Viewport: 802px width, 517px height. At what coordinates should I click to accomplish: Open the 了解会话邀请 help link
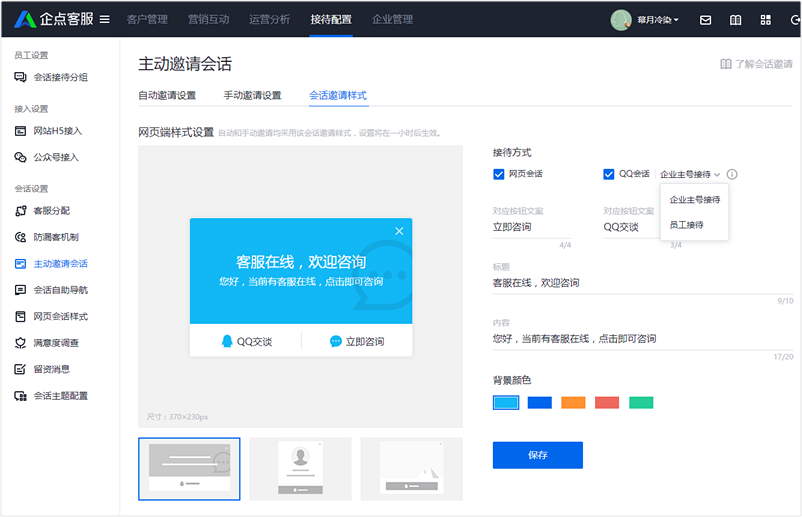[756, 64]
